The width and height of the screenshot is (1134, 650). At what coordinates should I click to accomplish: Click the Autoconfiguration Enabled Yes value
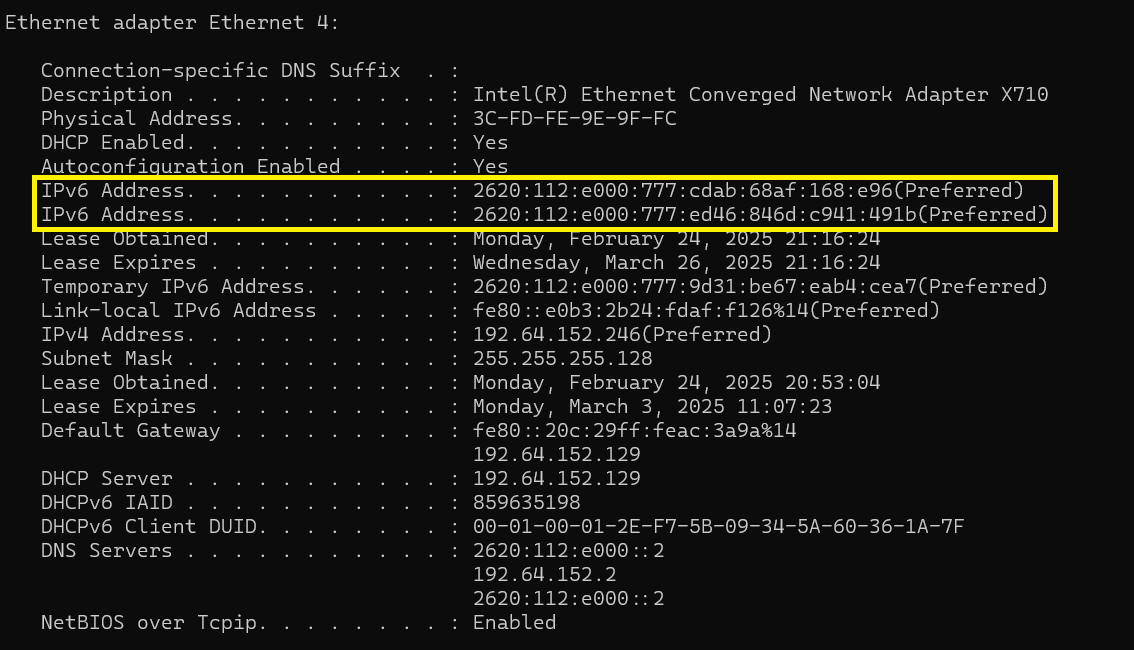point(490,167)
